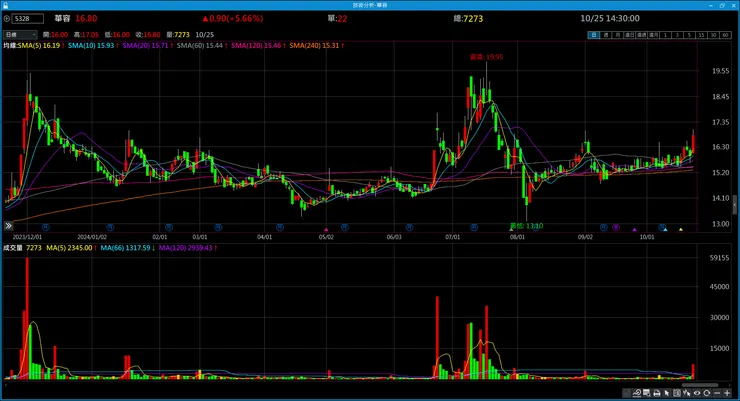The width and height of the screenshot is (740, 401).
Task: Click the chart drawing tool icon
Action: (x=637, y=393)
